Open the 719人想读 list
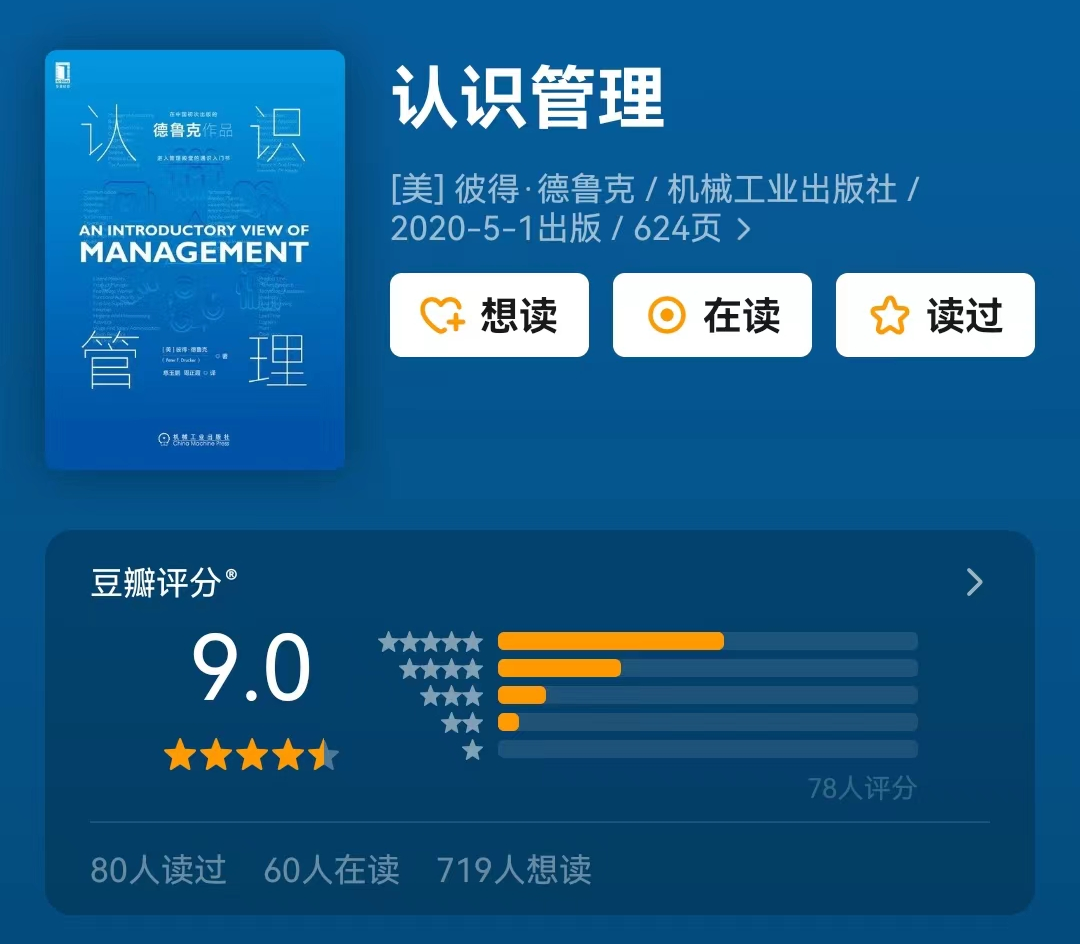 [514, 869]
